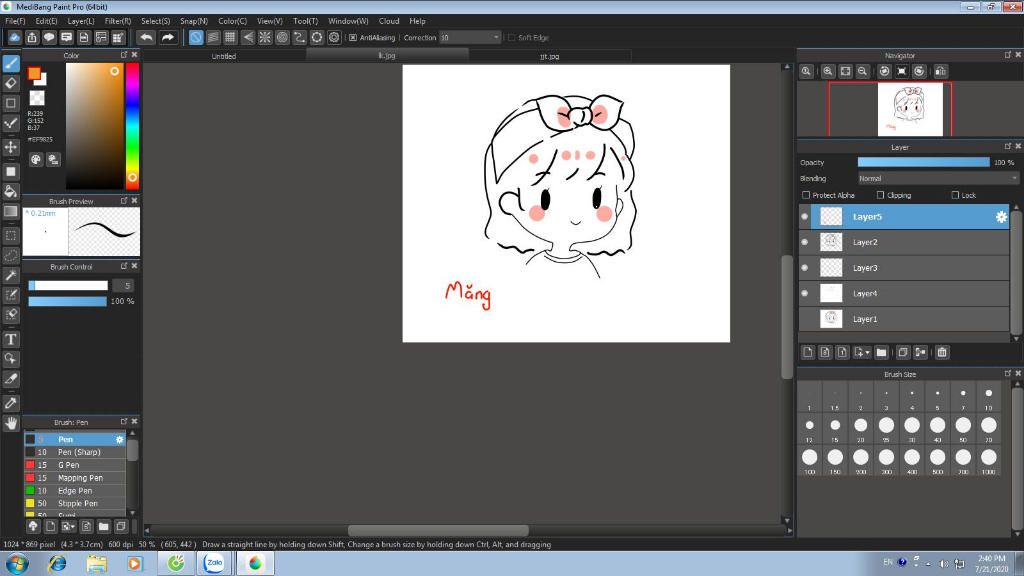The height and width of the screenshot is (576, 1024).
Task: Select the Eraser tool
Action: pyautogui.click(x=11, y=84)
